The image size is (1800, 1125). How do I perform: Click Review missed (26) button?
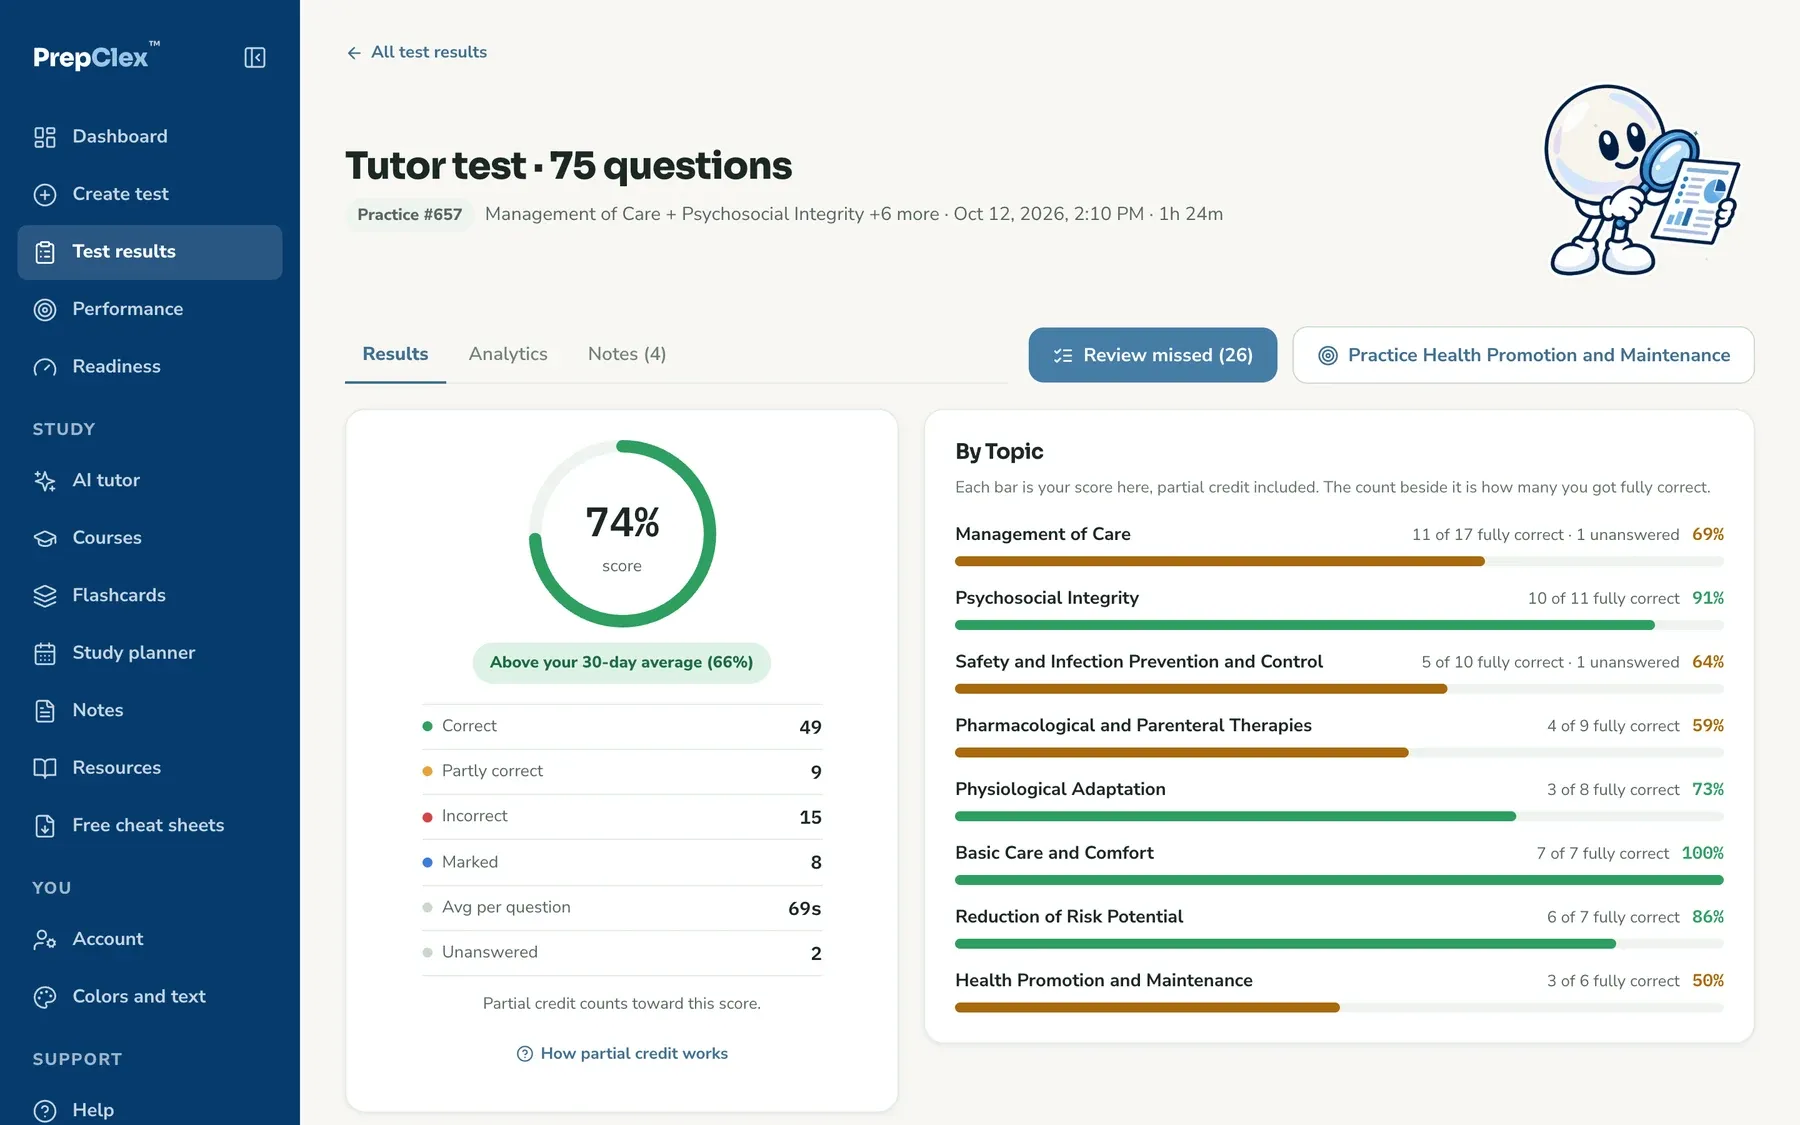(1152, 355)
